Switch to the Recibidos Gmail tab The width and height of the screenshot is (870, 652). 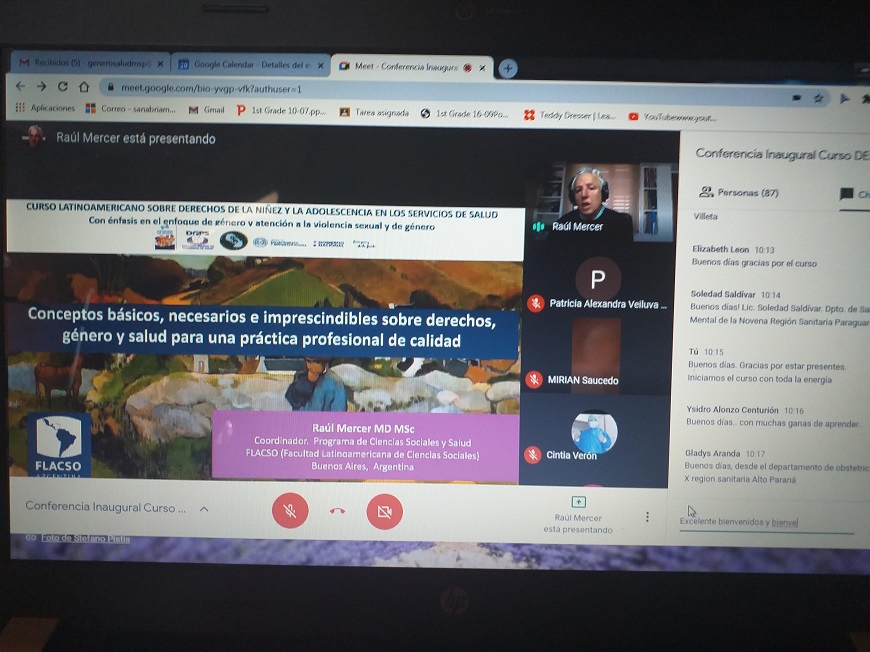pyautogui.click(x=90, y=63)
